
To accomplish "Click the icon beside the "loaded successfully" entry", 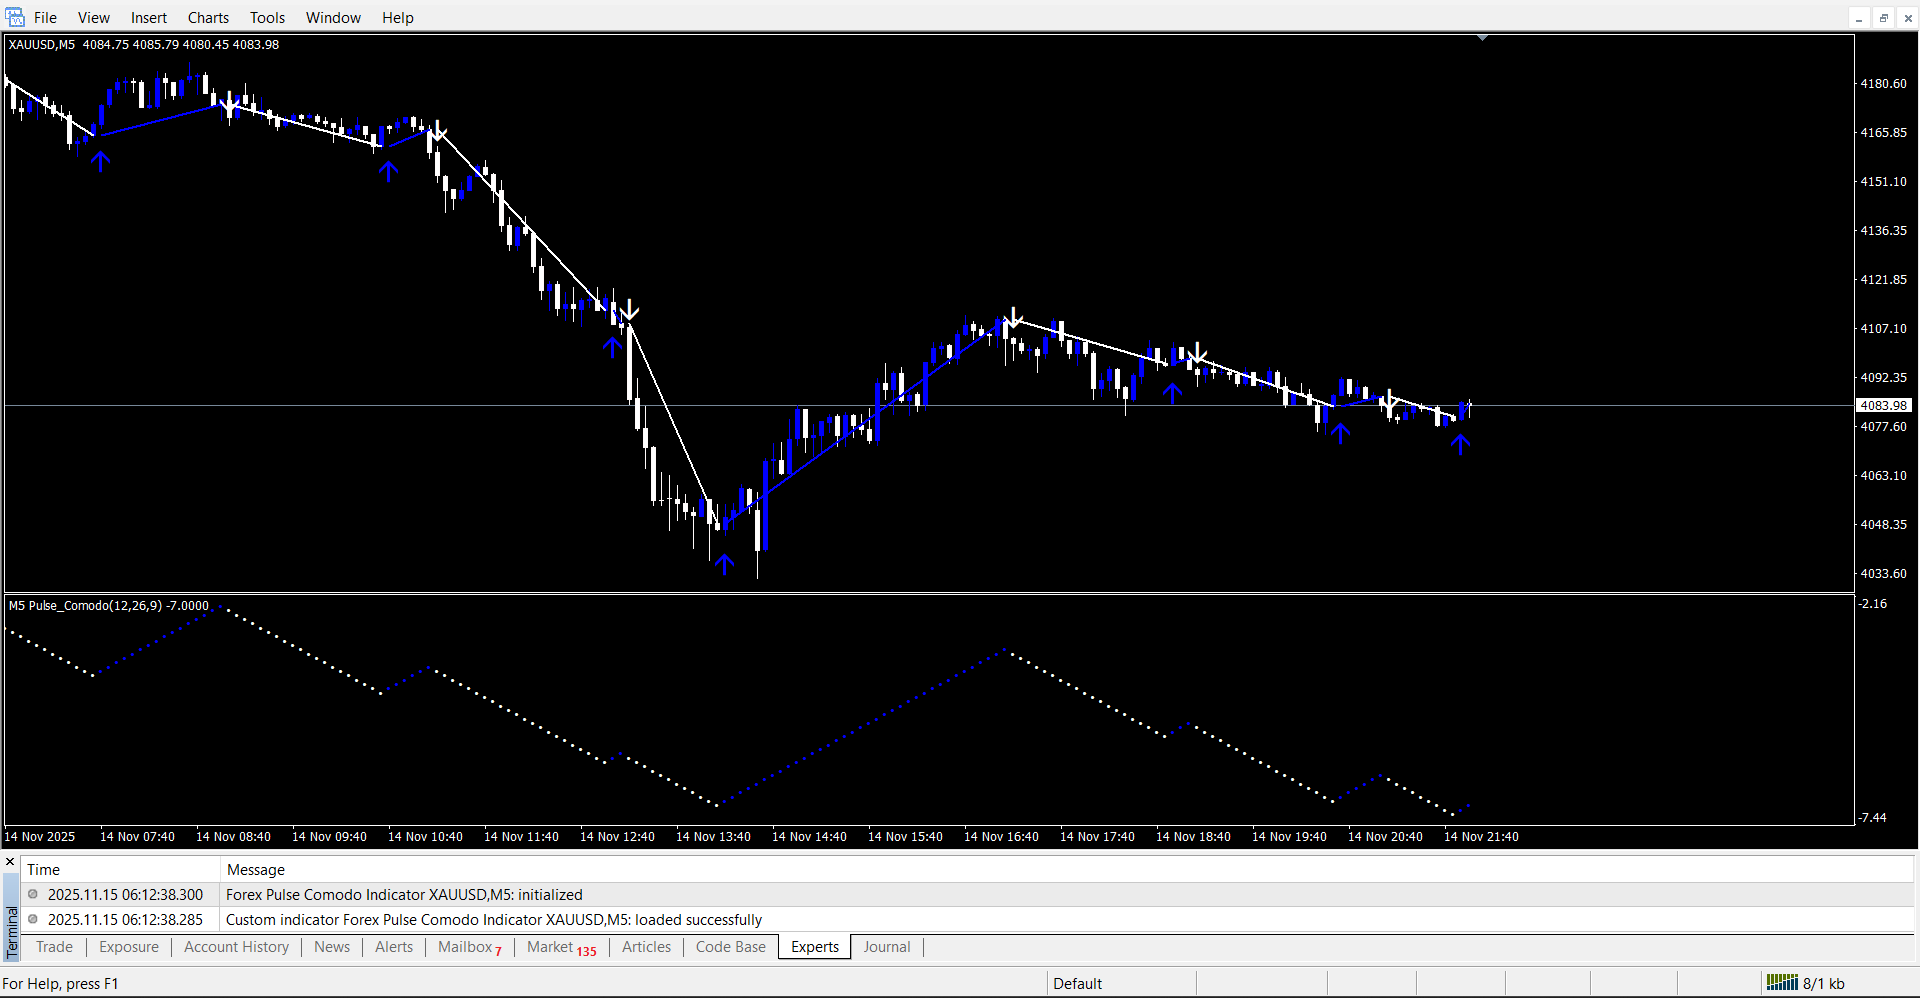I will (x=33, y=920).
